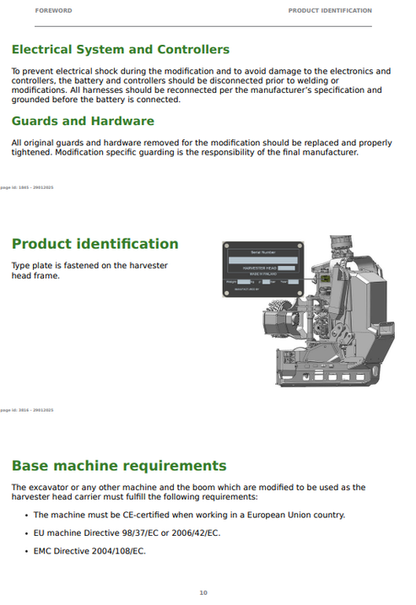Click the page id label above Product identification

[27, 188]
